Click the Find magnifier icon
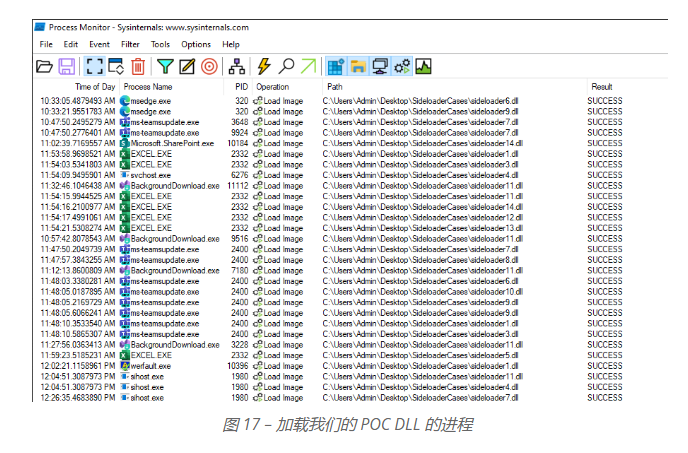 tap(287, 67)
